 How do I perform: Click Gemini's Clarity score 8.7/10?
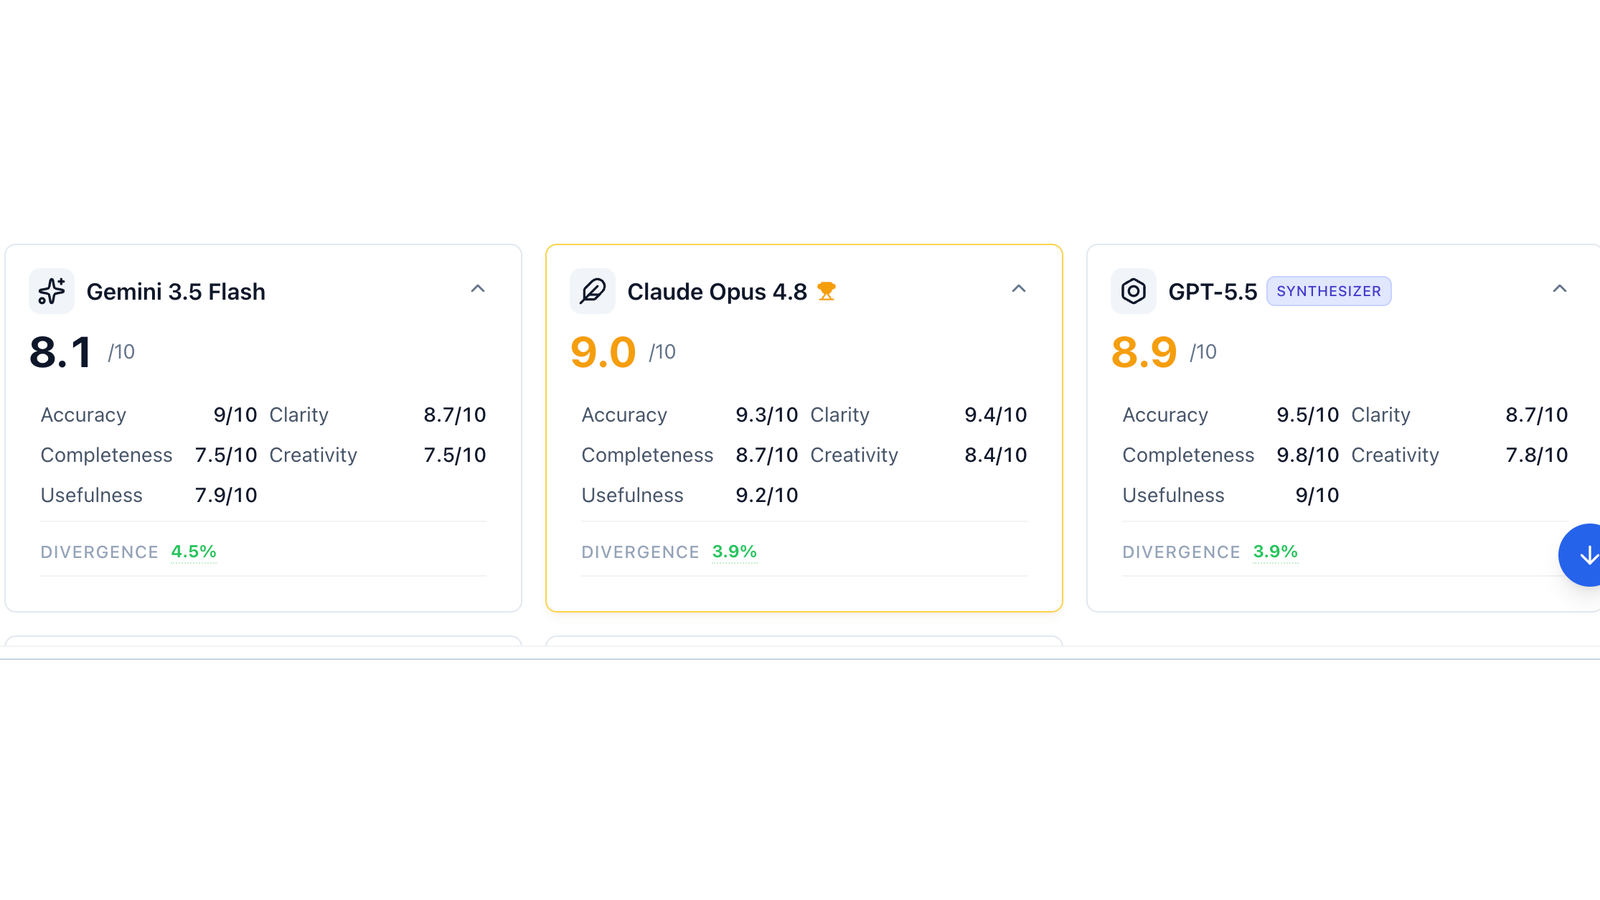[455, 415]
